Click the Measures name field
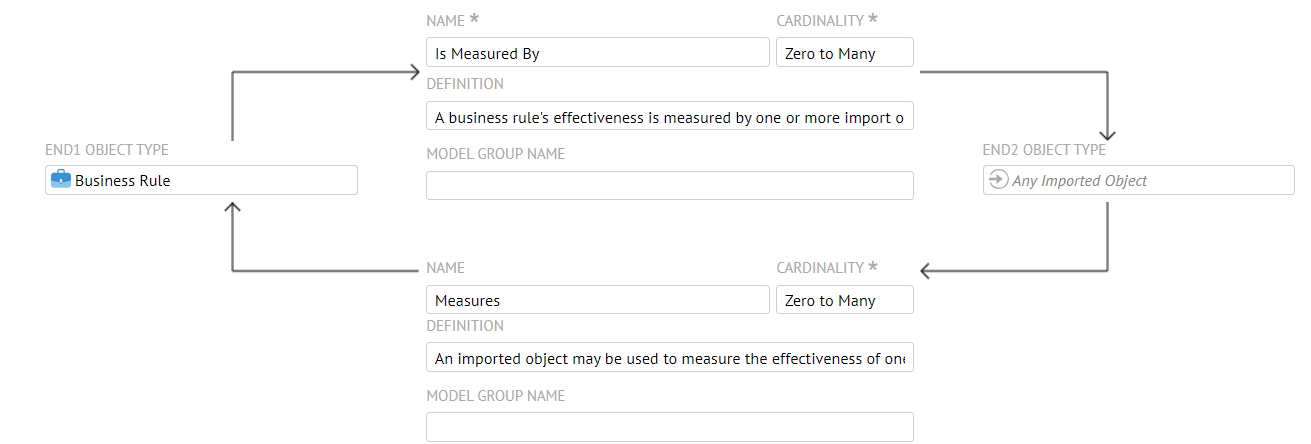The height and width of the screenshot is (444, 1311). (x=597, y=300)
